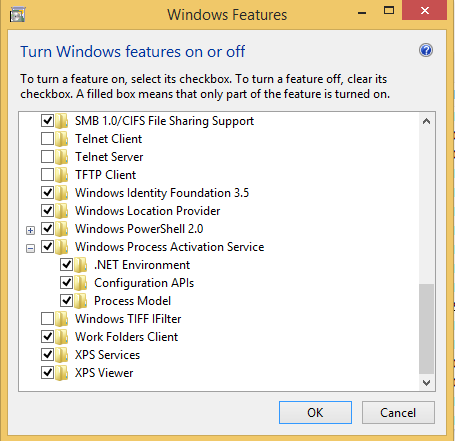Click the folder icon next to XPS Viewer

tap(62, 373)
